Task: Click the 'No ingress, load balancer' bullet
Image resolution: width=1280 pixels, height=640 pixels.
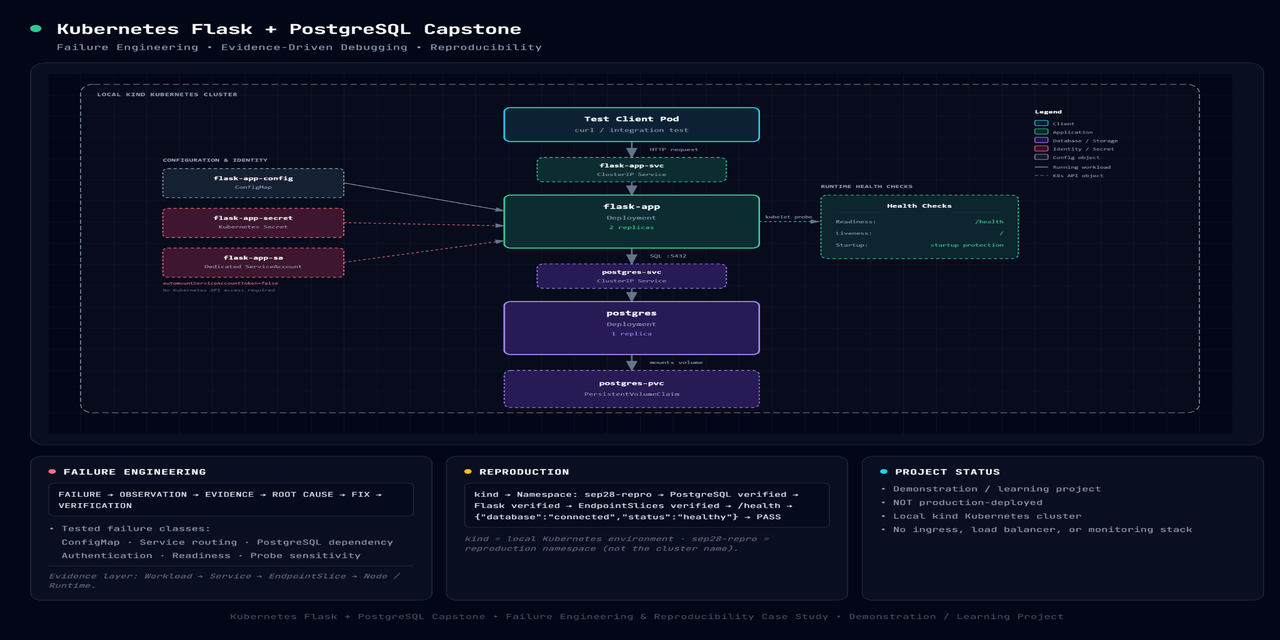Action: tap(1037, 530)
